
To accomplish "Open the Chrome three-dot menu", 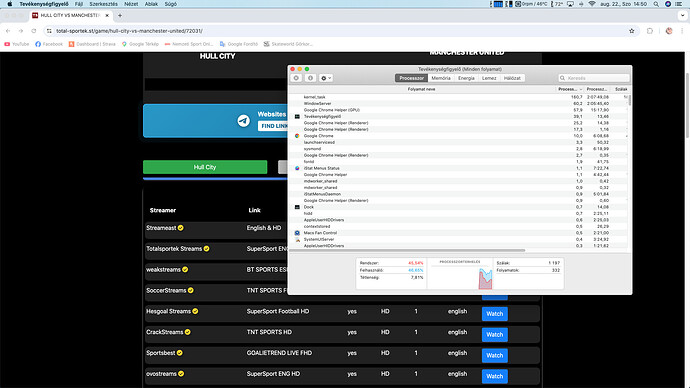I will (682, 31).
